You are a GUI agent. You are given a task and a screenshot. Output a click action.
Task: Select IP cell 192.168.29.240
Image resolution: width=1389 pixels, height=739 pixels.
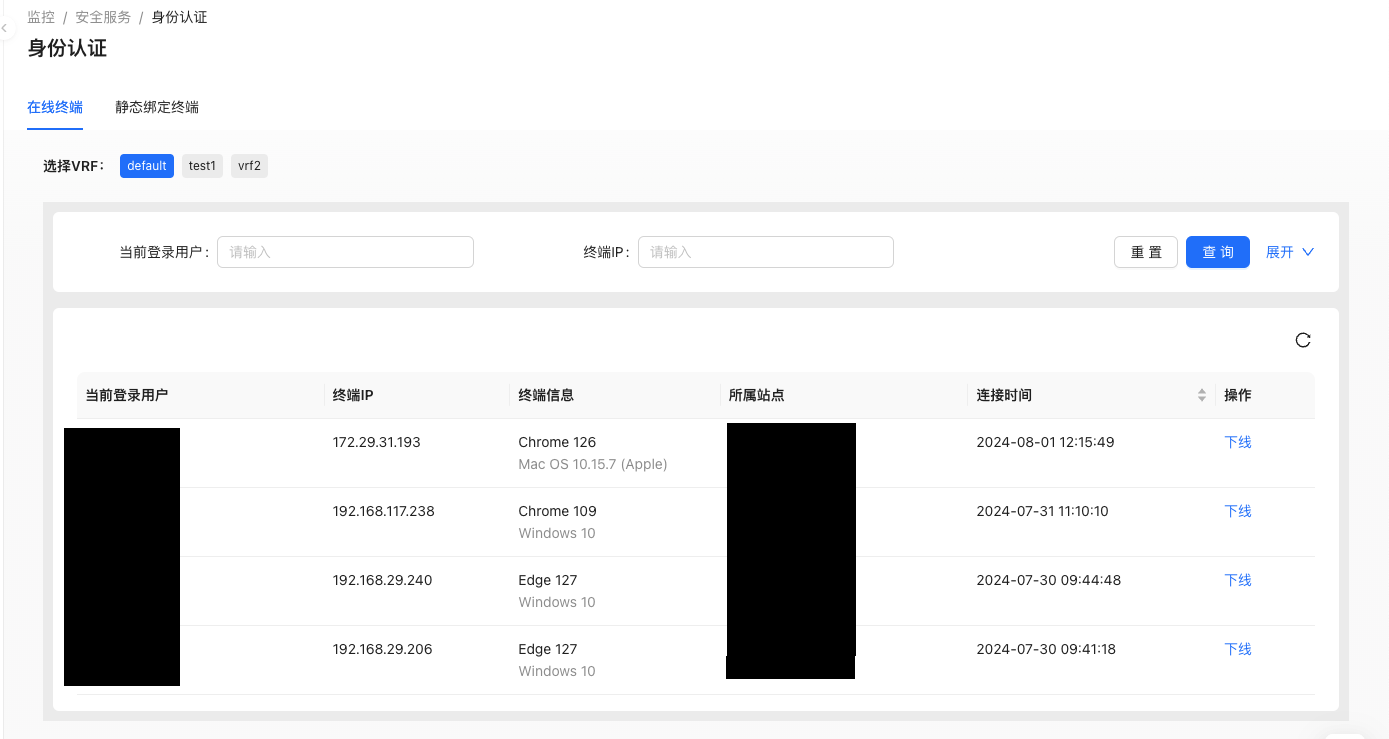pos(383,580)
